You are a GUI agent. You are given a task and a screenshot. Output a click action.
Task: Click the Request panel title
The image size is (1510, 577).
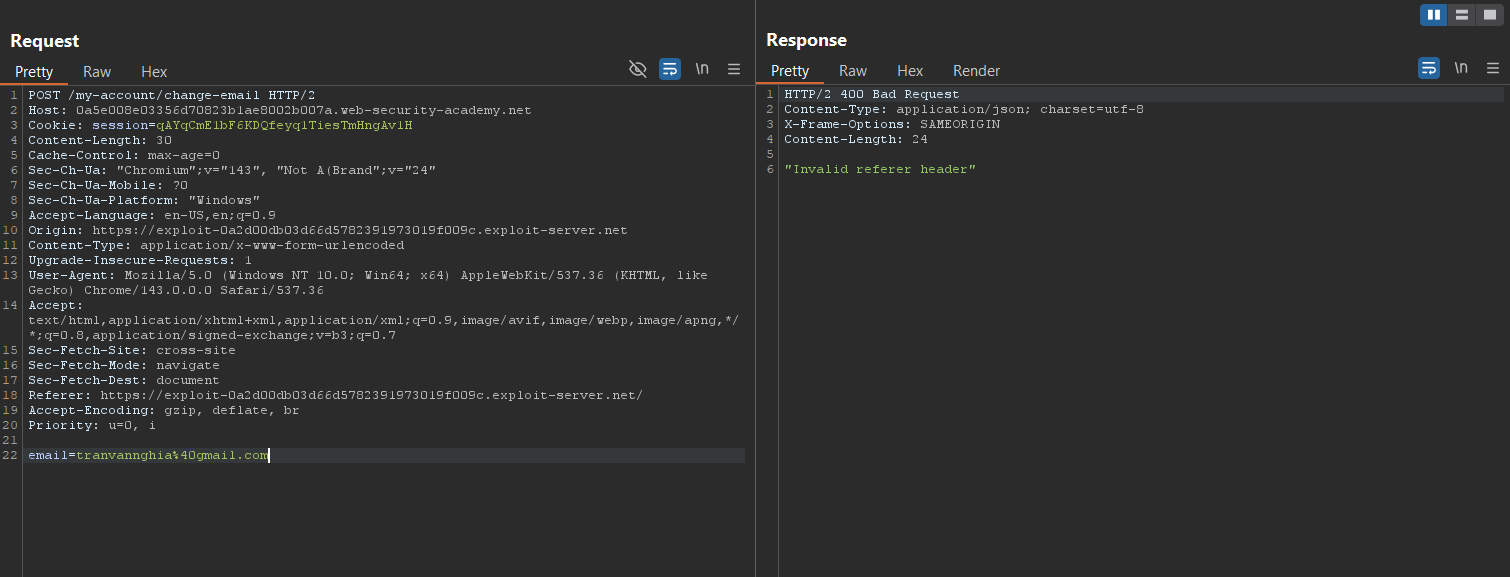[x=45, y=41]
